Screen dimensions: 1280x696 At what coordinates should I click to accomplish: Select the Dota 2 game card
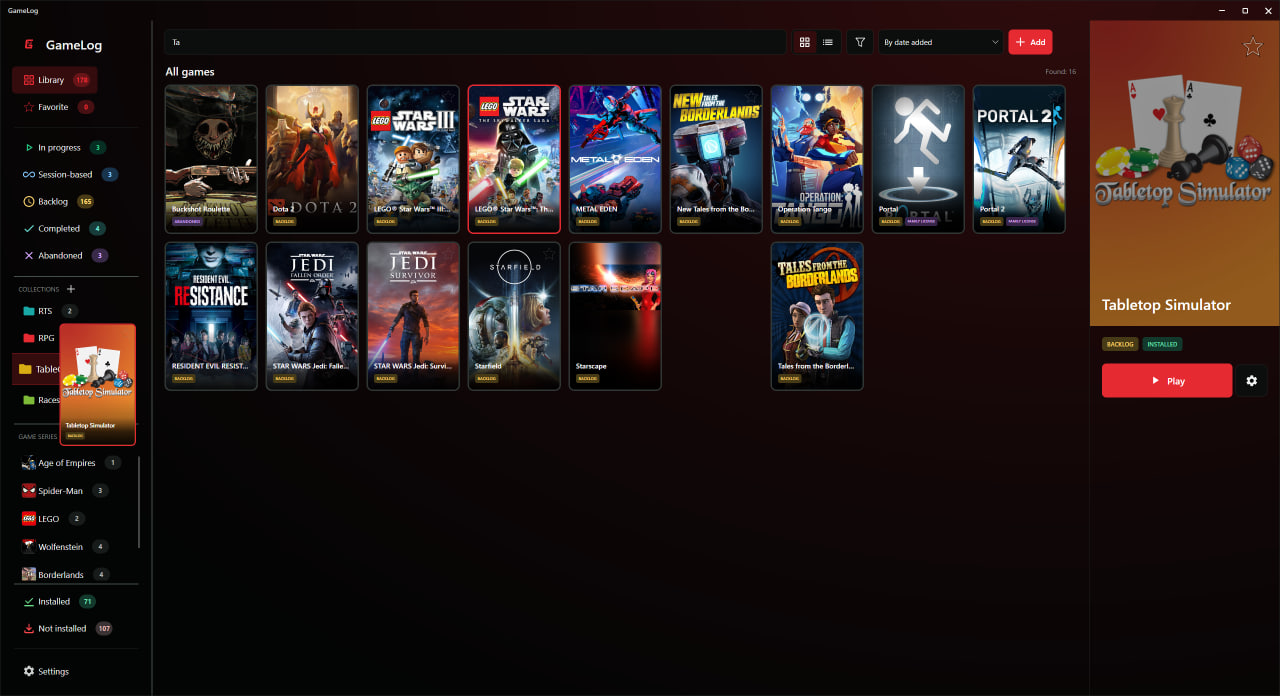[312, 159]
